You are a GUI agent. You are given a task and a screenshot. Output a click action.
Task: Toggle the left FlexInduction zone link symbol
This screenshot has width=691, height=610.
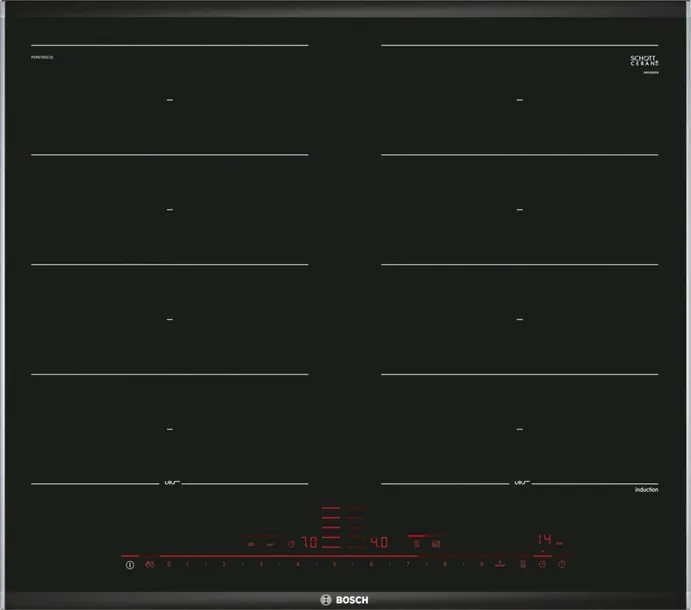click(169, 484)
